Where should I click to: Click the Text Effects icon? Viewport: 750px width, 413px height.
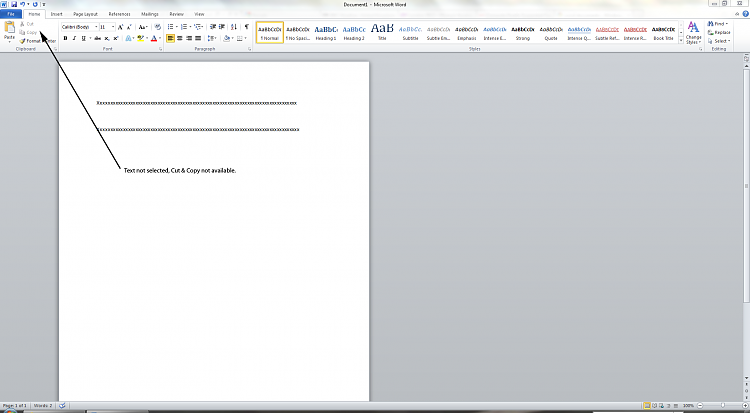coord(129,38)
